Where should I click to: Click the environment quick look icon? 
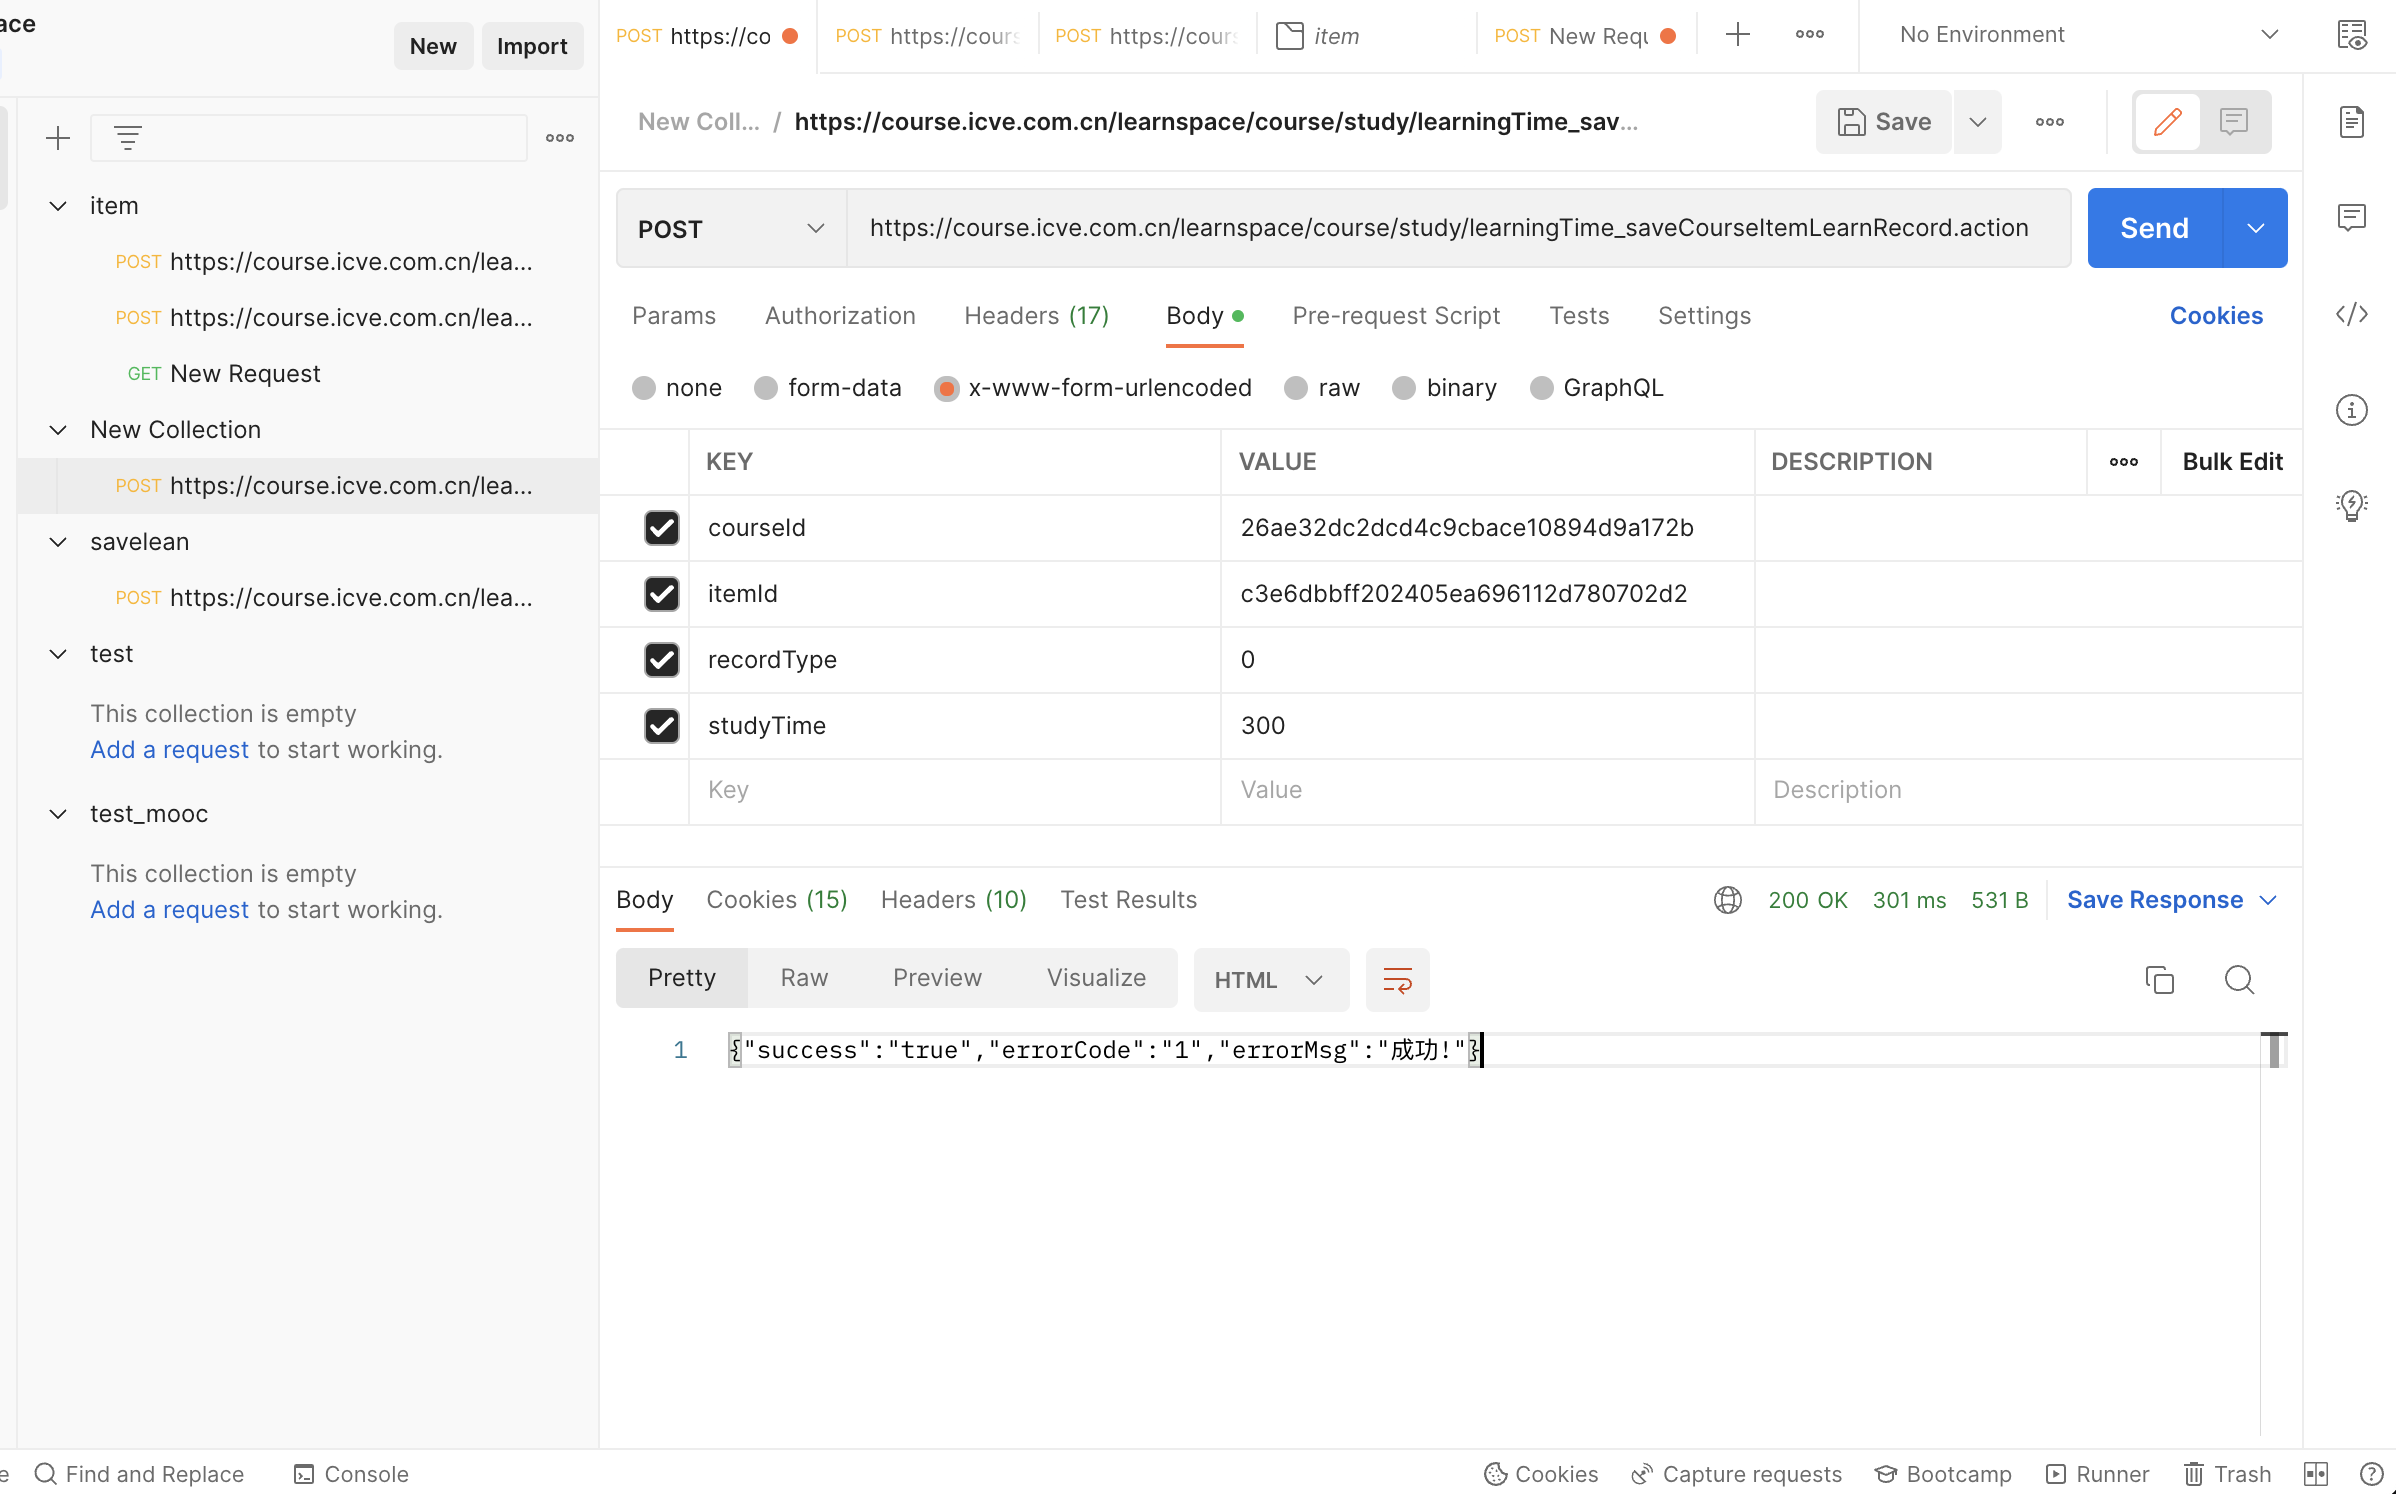2351,36
